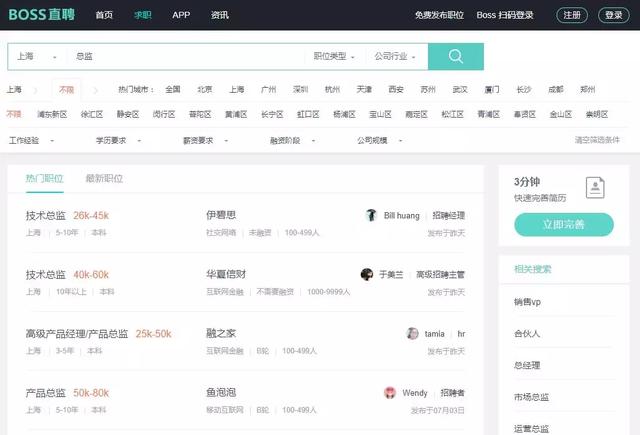Select hot city 全国
The height and width of the screenshot is (435, 640).
173,89
